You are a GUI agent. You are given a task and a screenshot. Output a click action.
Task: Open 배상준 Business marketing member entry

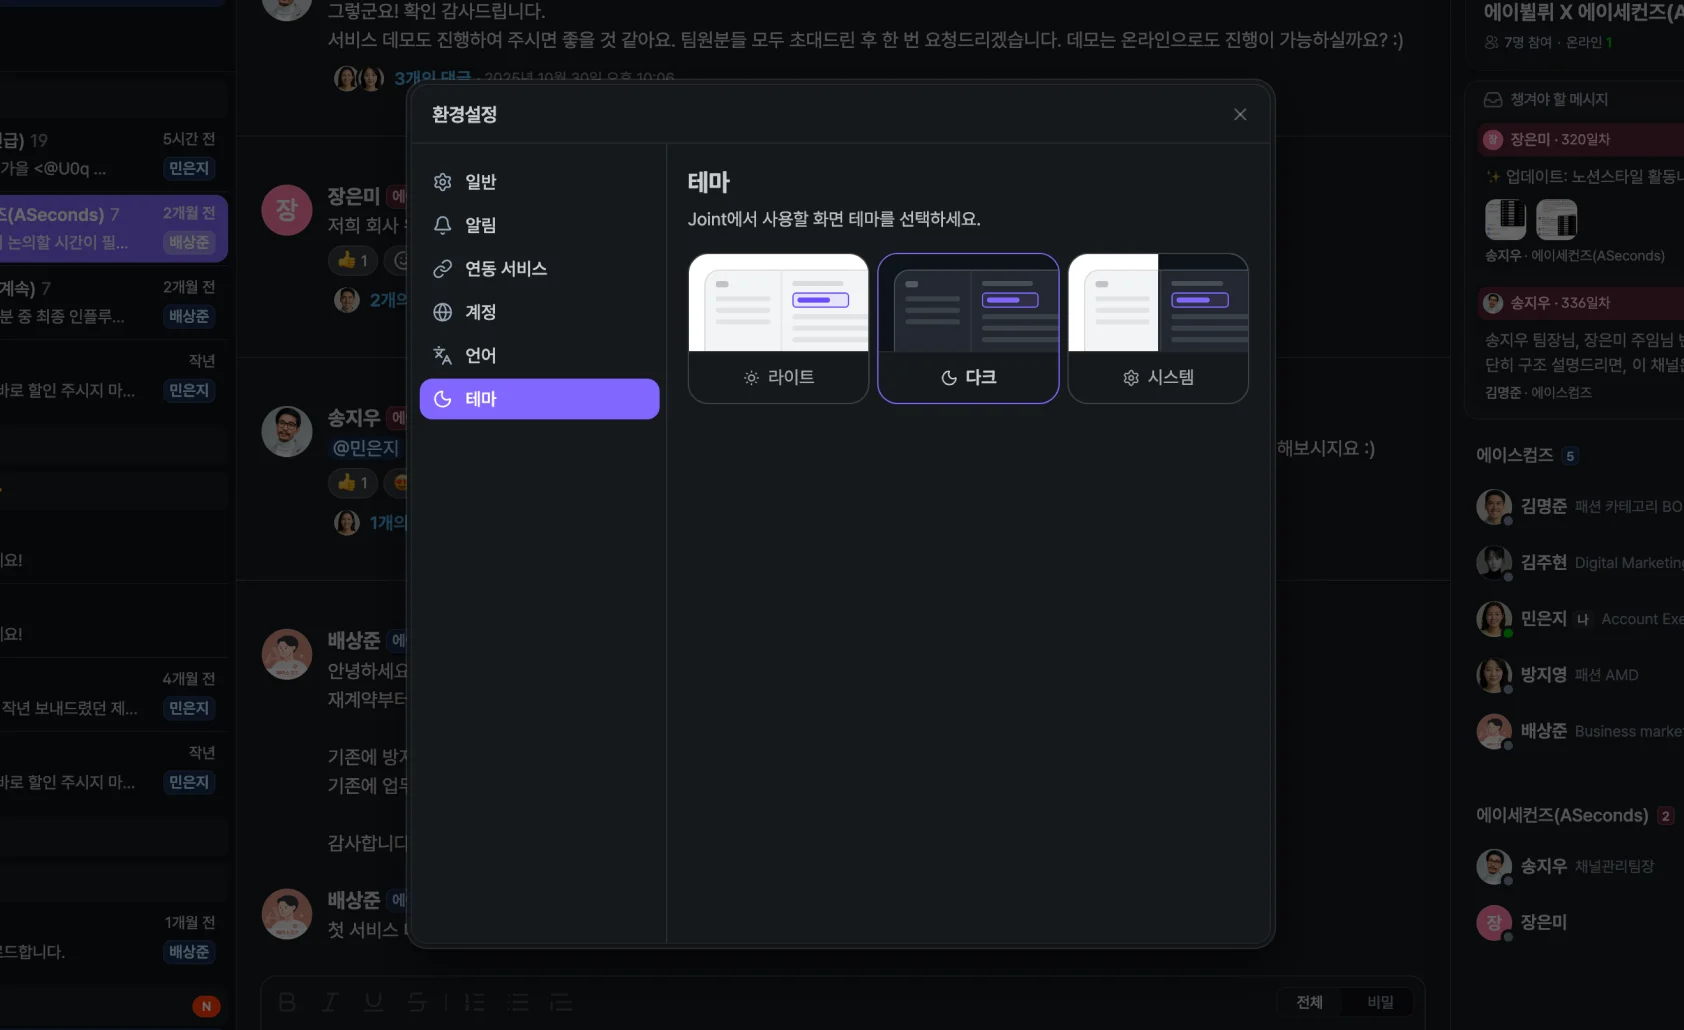[1580, 731]
